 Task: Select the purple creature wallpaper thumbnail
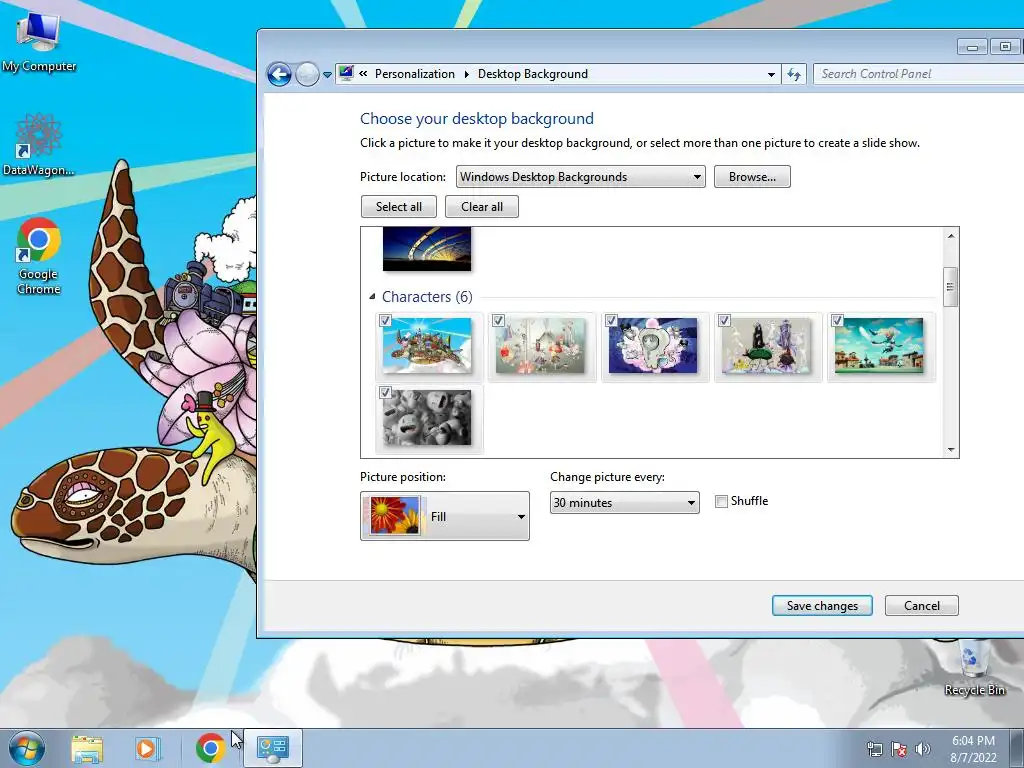653,346
